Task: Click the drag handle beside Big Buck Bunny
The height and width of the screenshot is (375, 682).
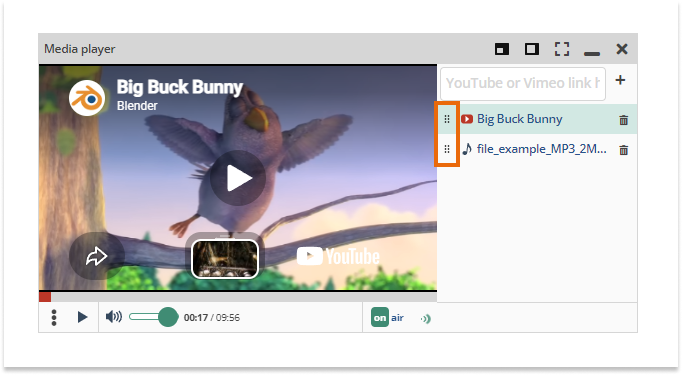Action: [447, 119]
